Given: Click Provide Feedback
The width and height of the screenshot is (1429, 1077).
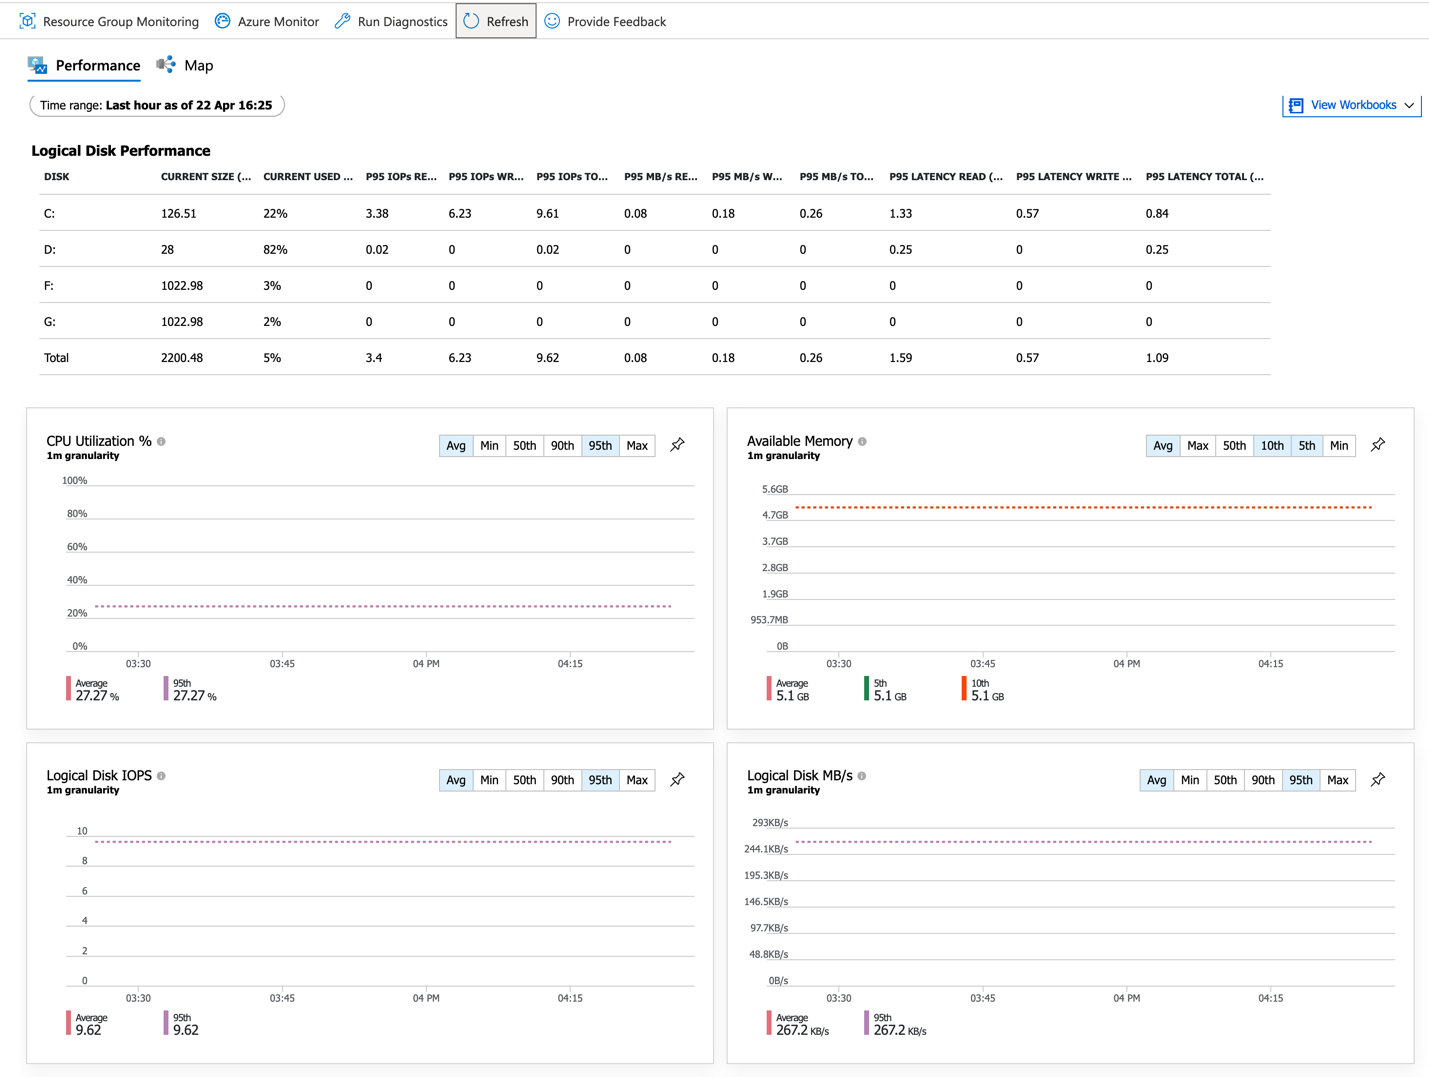Looking at the screenshot, I should [605, 21].
